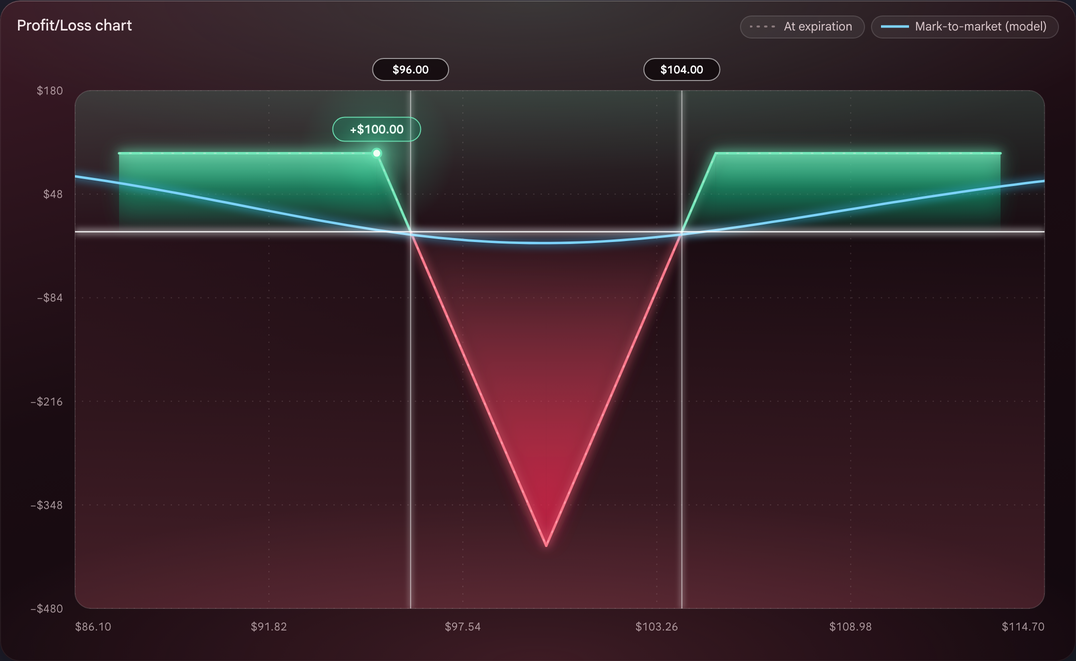Click the white data point on payoff line
Image resolution: width=1076 pixels, height=661 pixels.
(377, 153)
